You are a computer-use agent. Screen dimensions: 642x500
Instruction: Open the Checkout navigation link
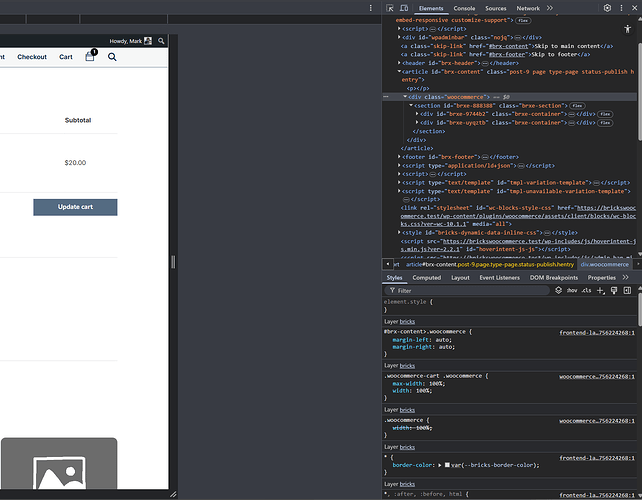(x=32, y=57)
